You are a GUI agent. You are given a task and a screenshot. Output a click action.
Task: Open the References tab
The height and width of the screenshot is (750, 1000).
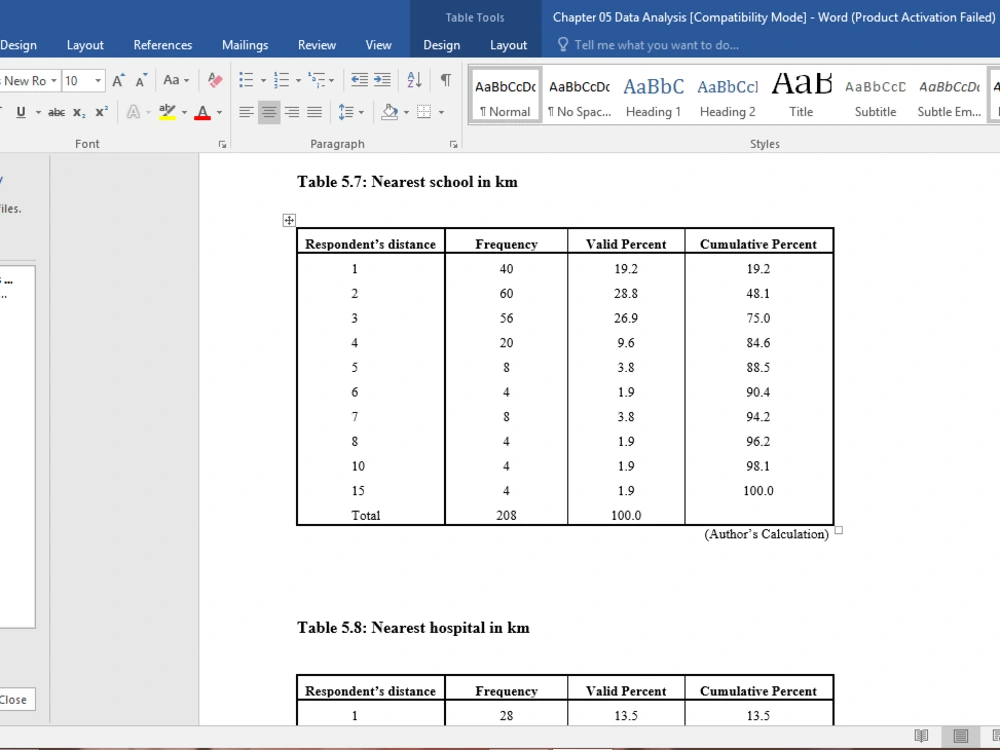click(x=163, y=45)
